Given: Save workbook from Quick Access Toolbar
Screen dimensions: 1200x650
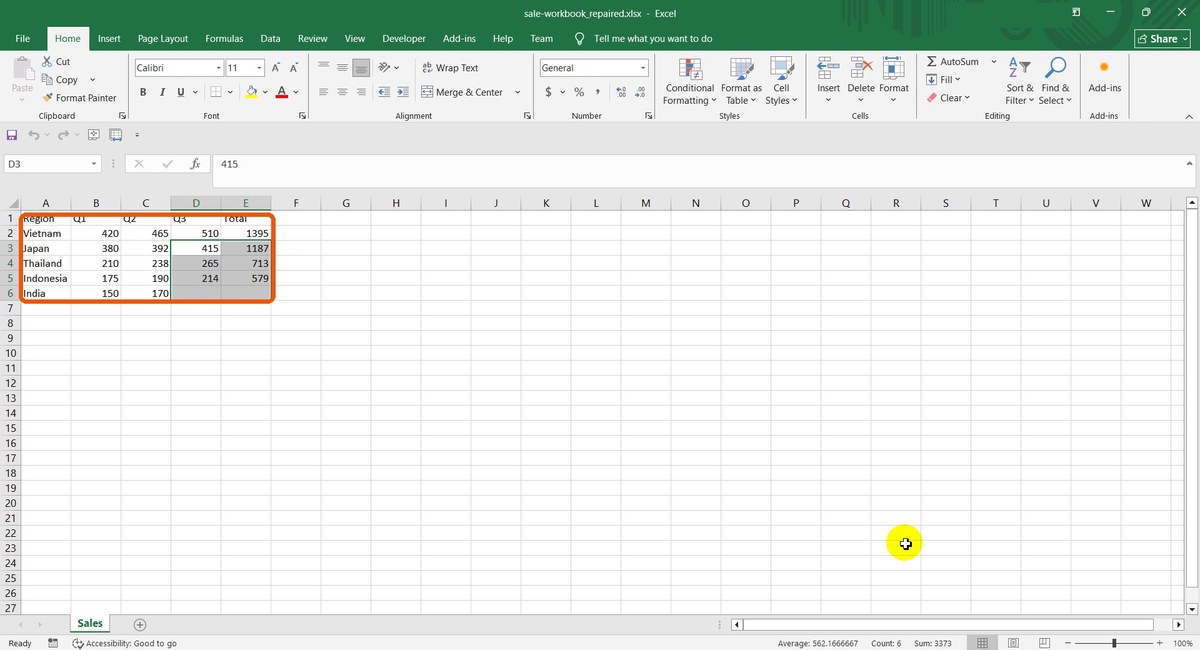Looking at the screenshot, I should pos(12,135).
